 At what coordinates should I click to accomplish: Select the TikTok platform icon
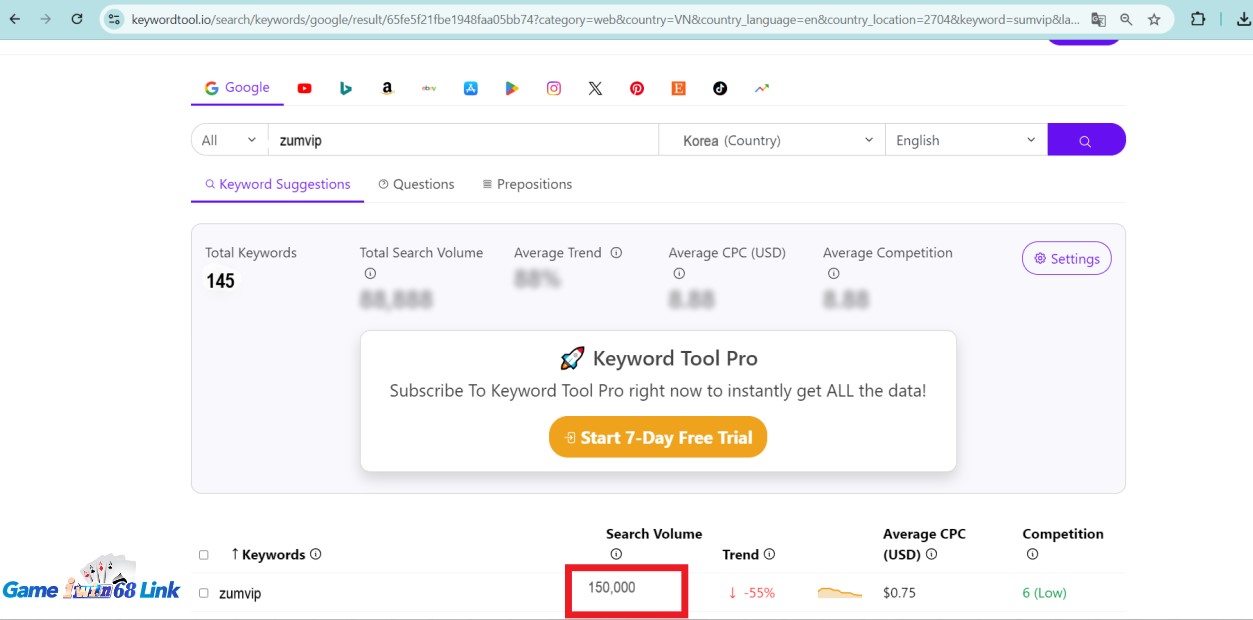tap(719, 88)
